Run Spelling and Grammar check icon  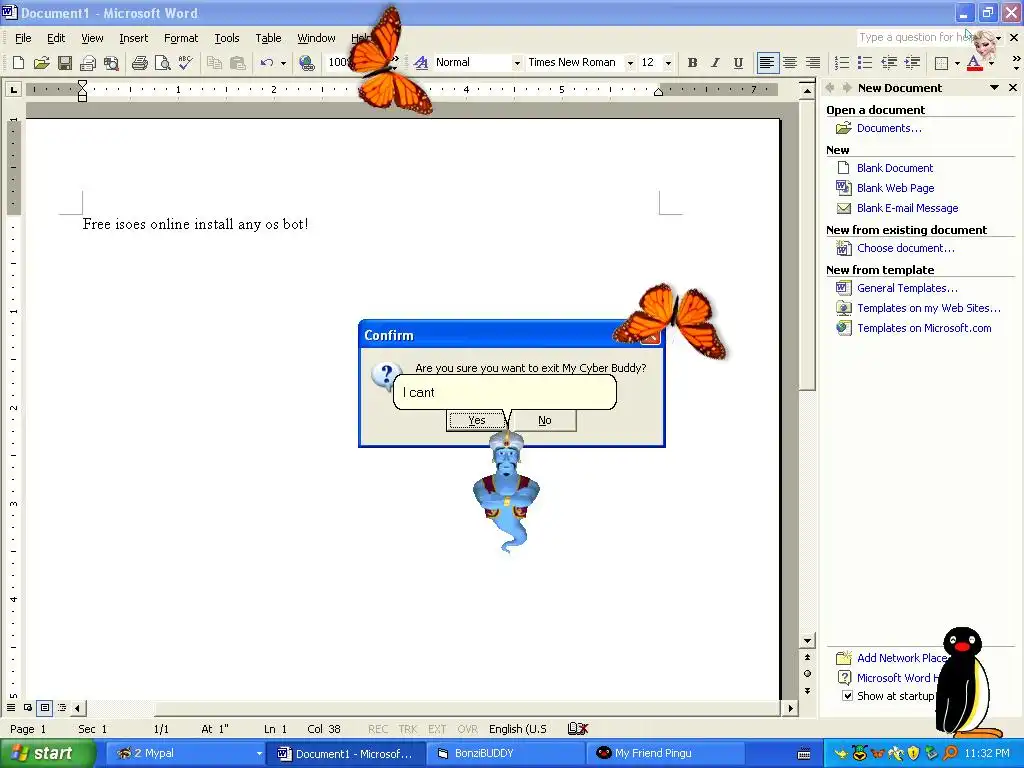point(185,63)
